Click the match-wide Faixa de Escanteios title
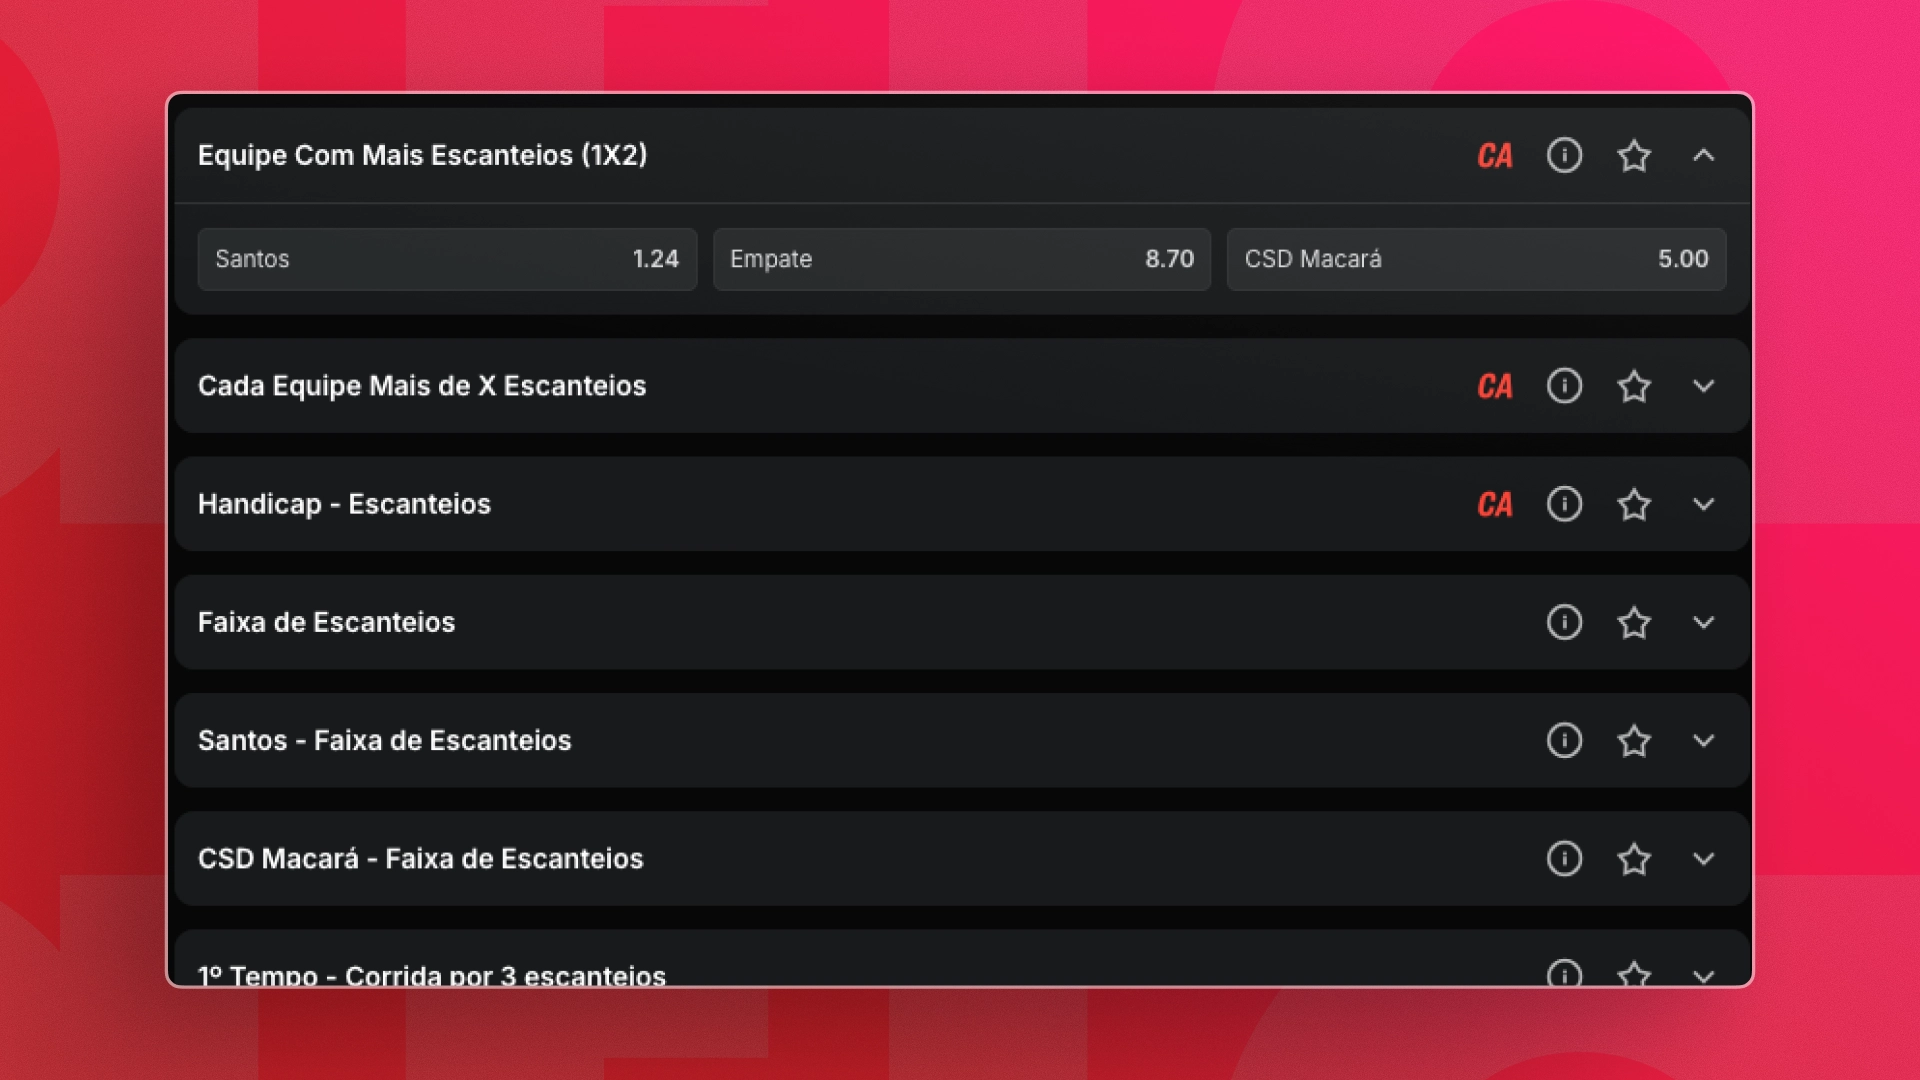The height and width of the screenshot is (1080, 1920). (x=326, y=622)
